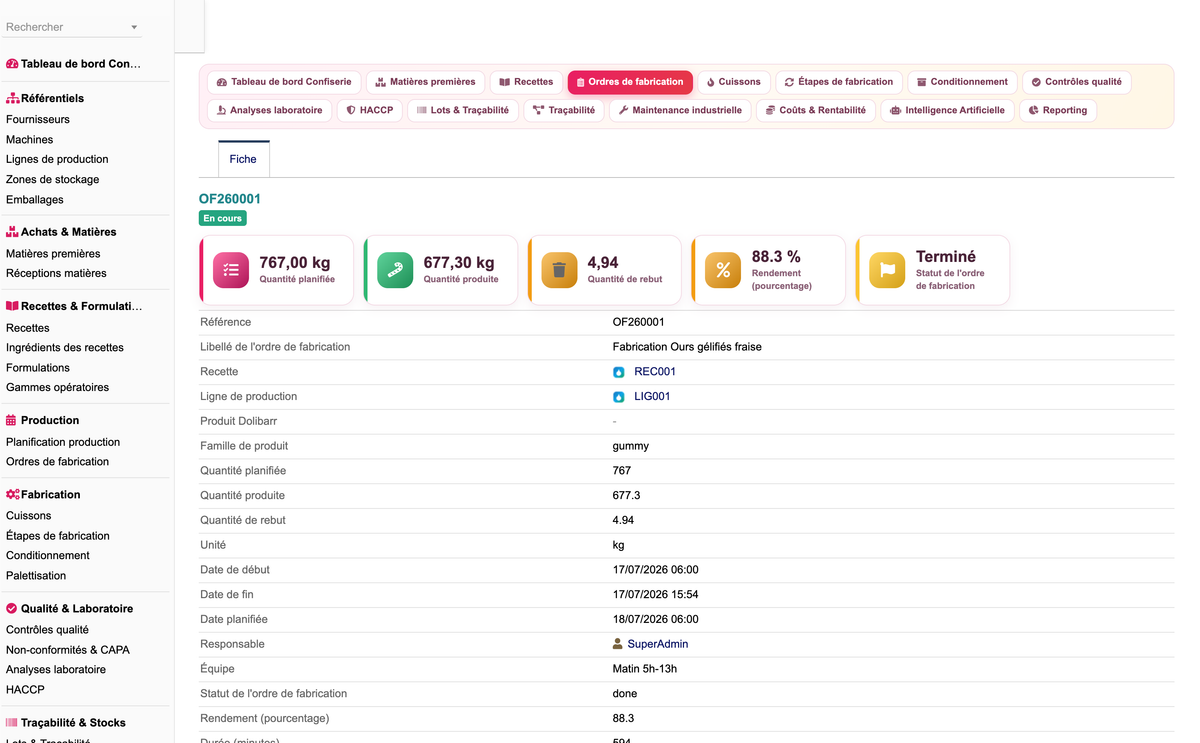Click the En cours status badge
This screenshot has width=1200, height=743.
pyautogui.click(x=222, y=218)
